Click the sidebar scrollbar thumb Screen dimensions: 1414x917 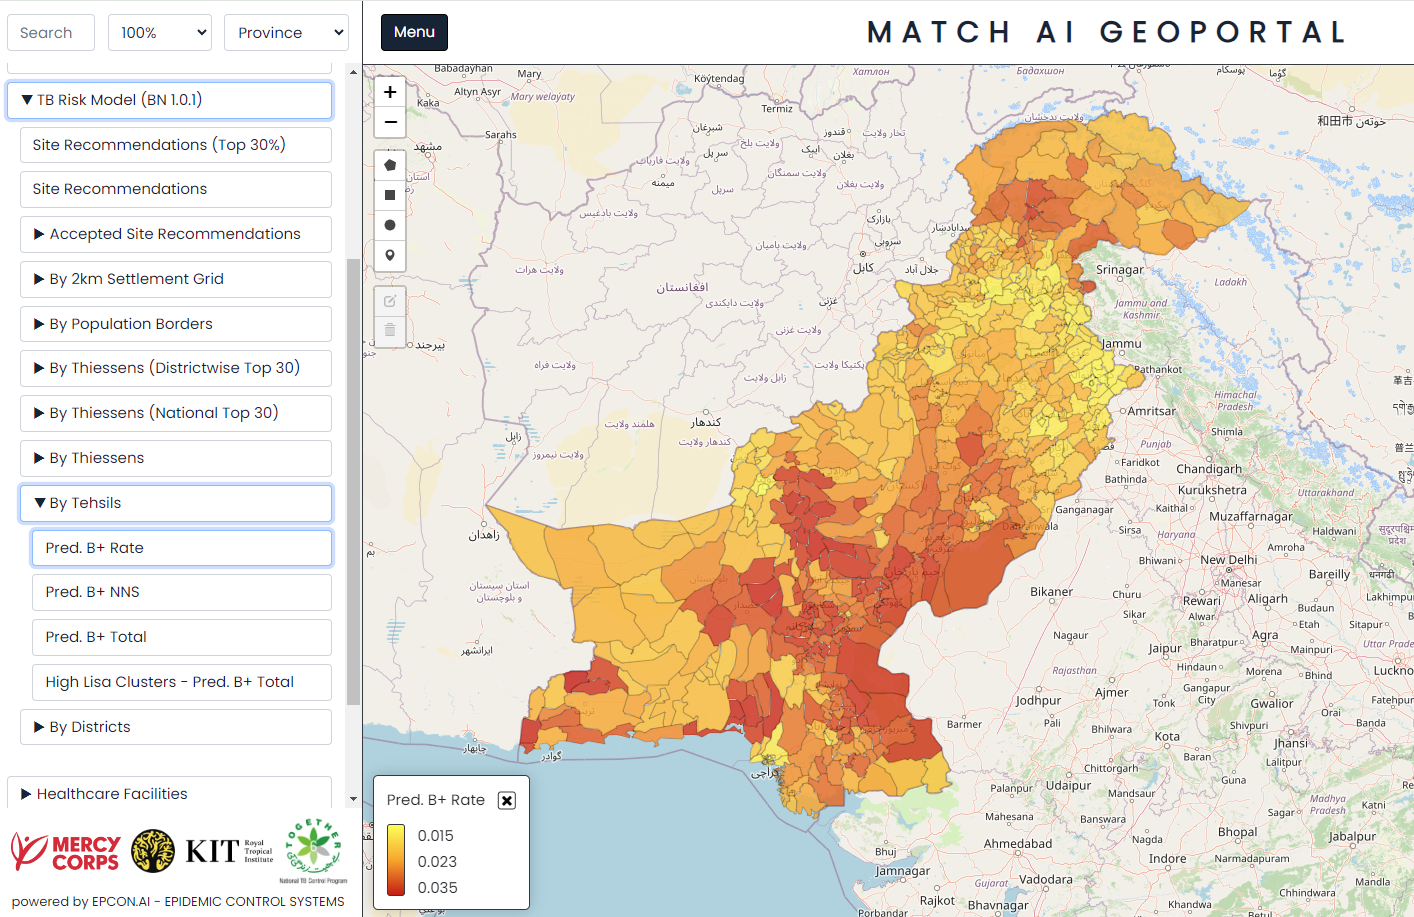point(353,482)
